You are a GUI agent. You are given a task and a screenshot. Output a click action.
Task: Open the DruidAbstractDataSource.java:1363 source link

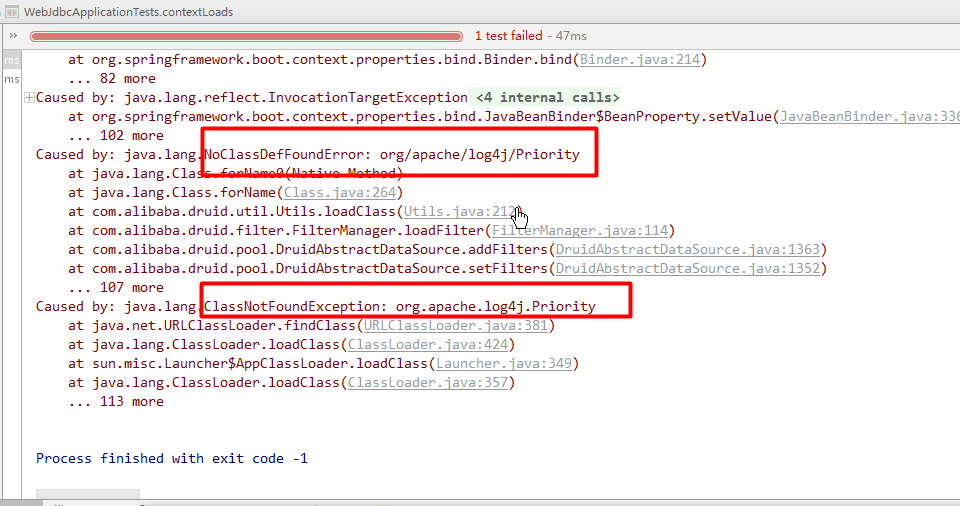coord(687,250)
